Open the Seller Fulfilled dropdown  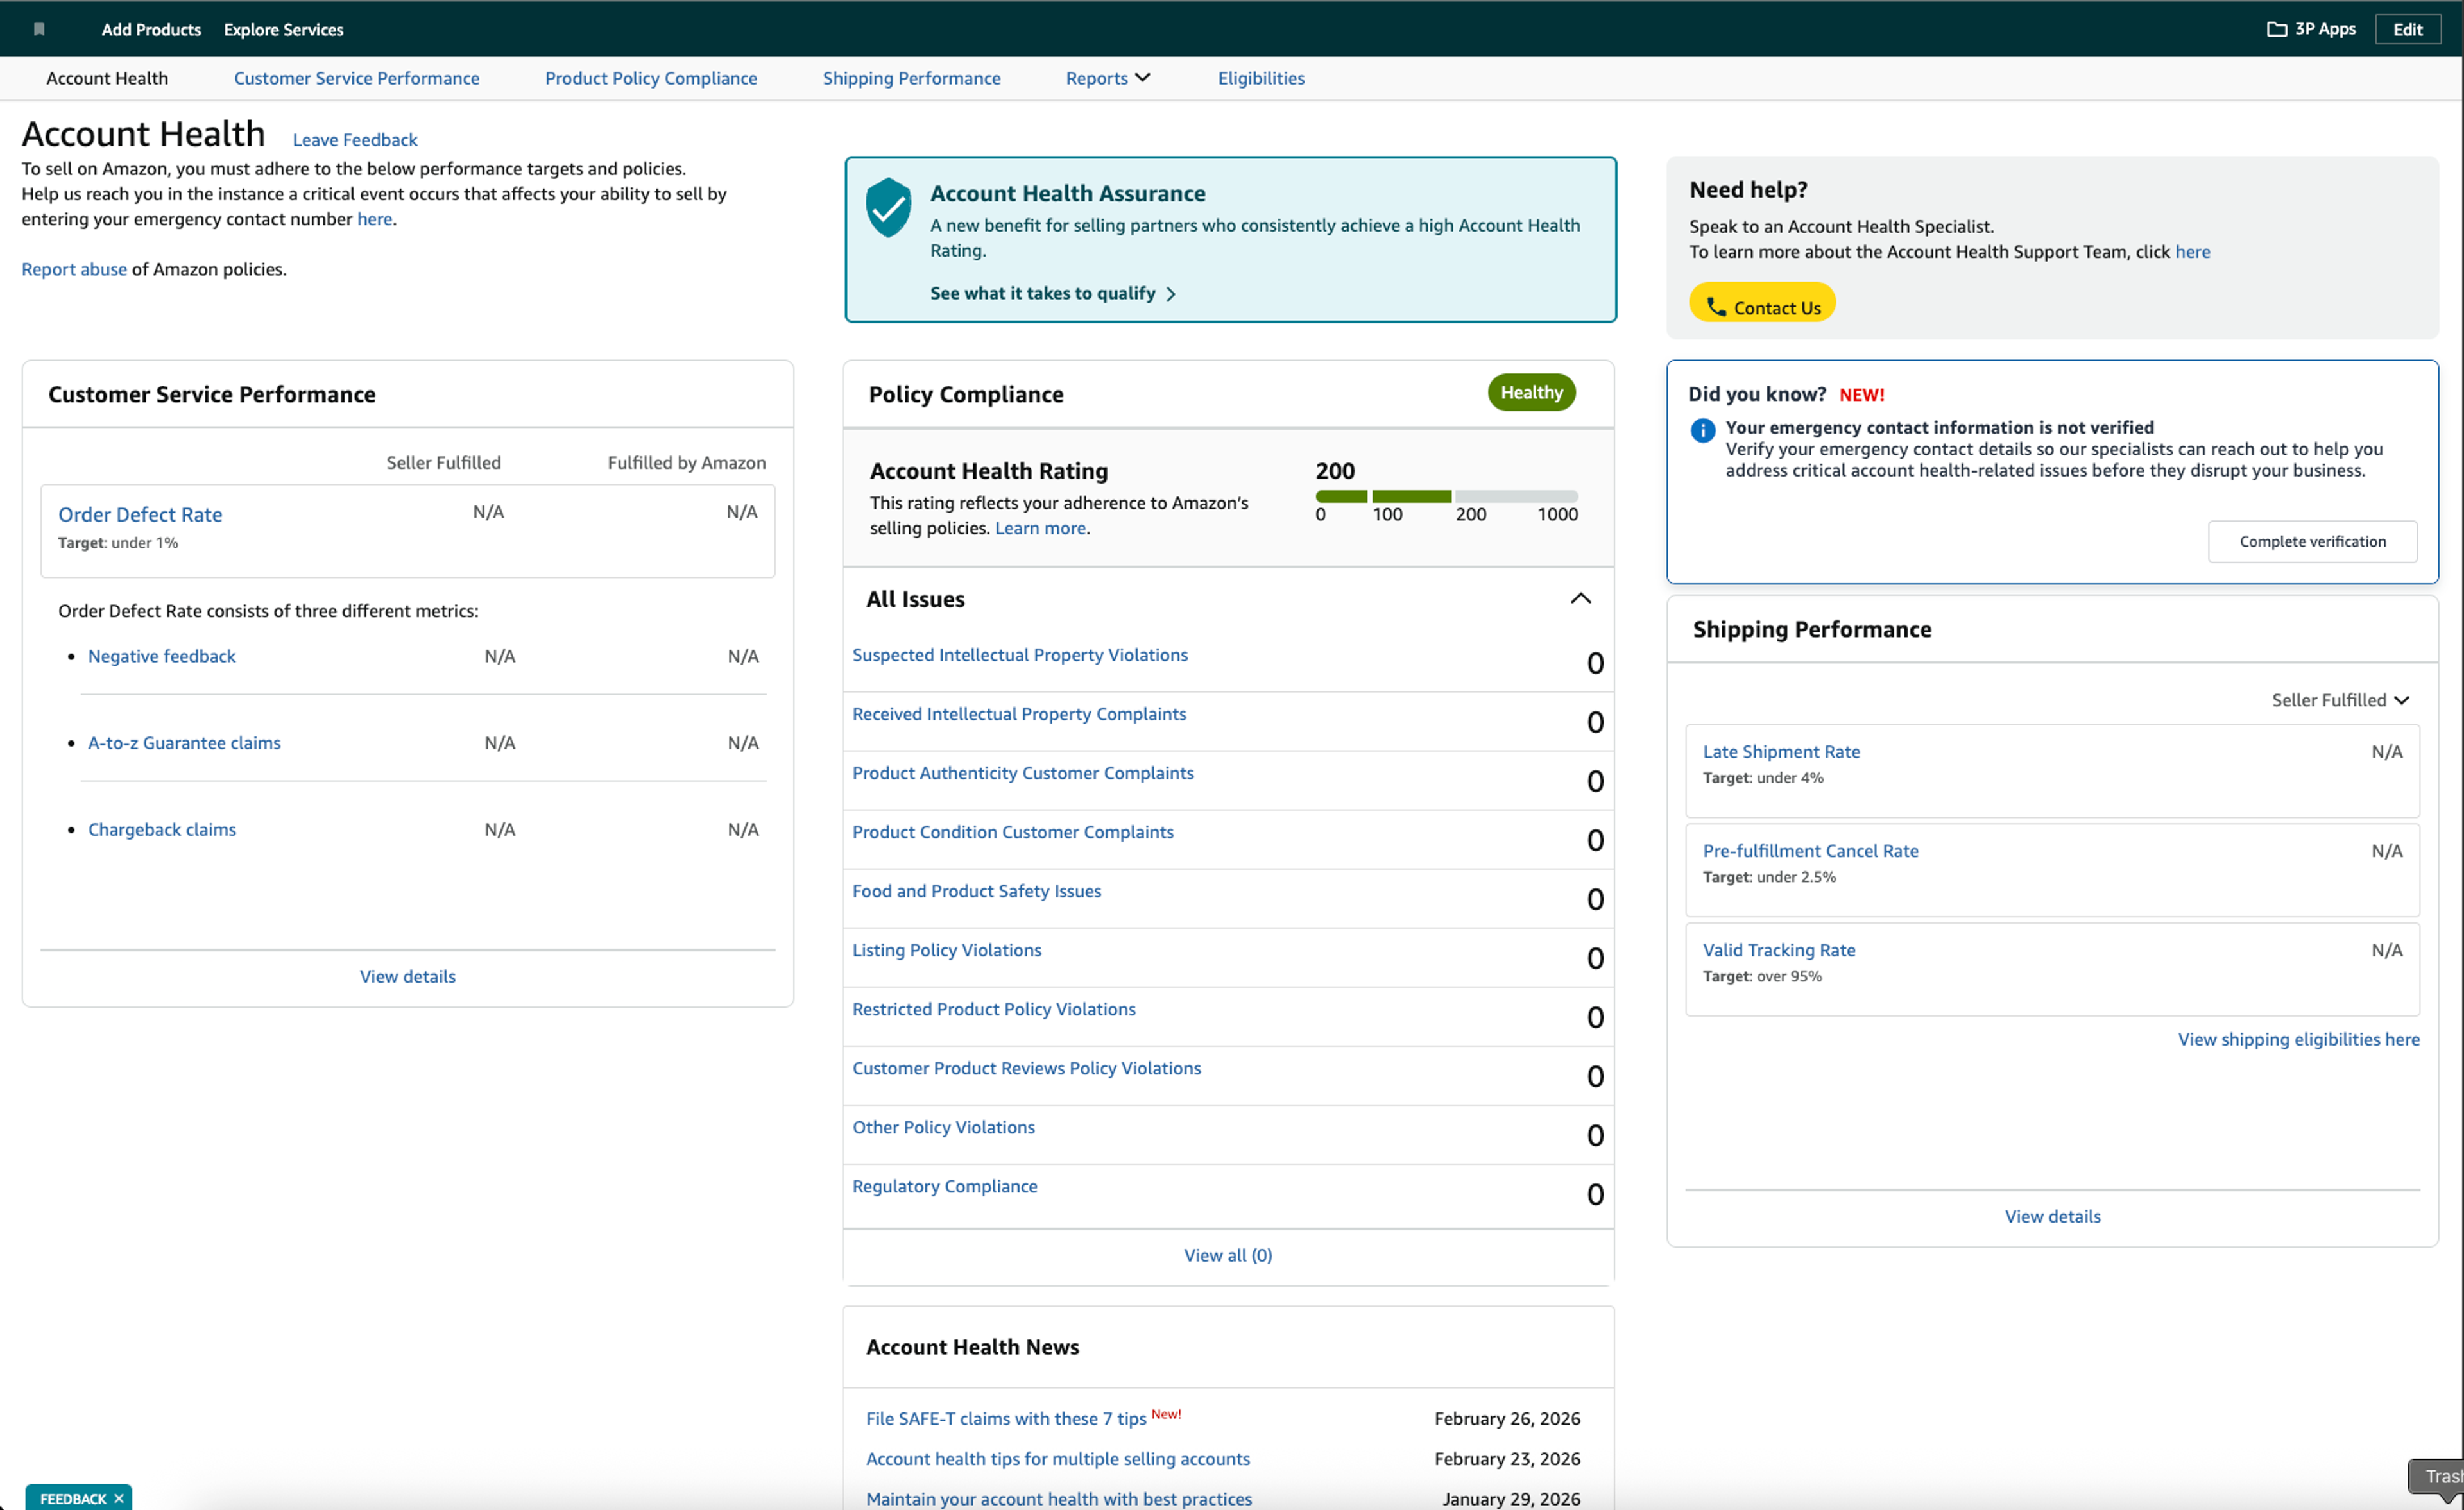[2339, 700]
